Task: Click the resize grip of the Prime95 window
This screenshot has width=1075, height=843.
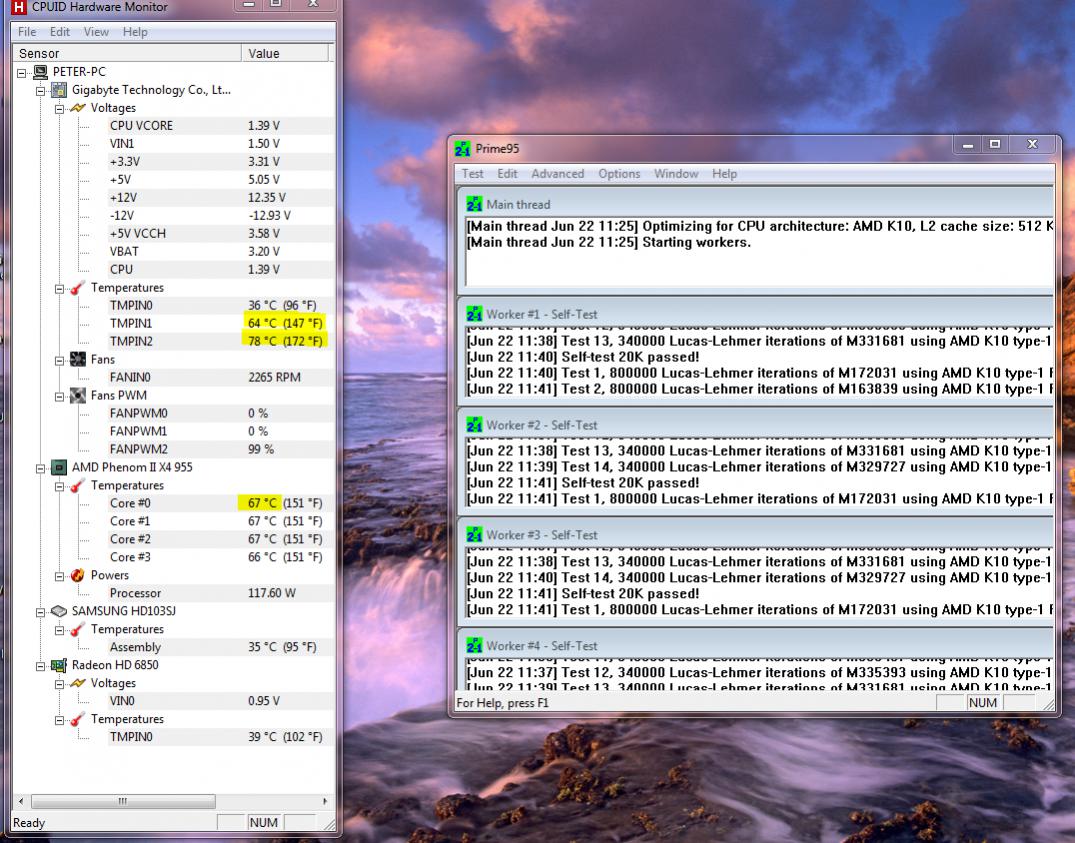Action: click(1047, 704)
